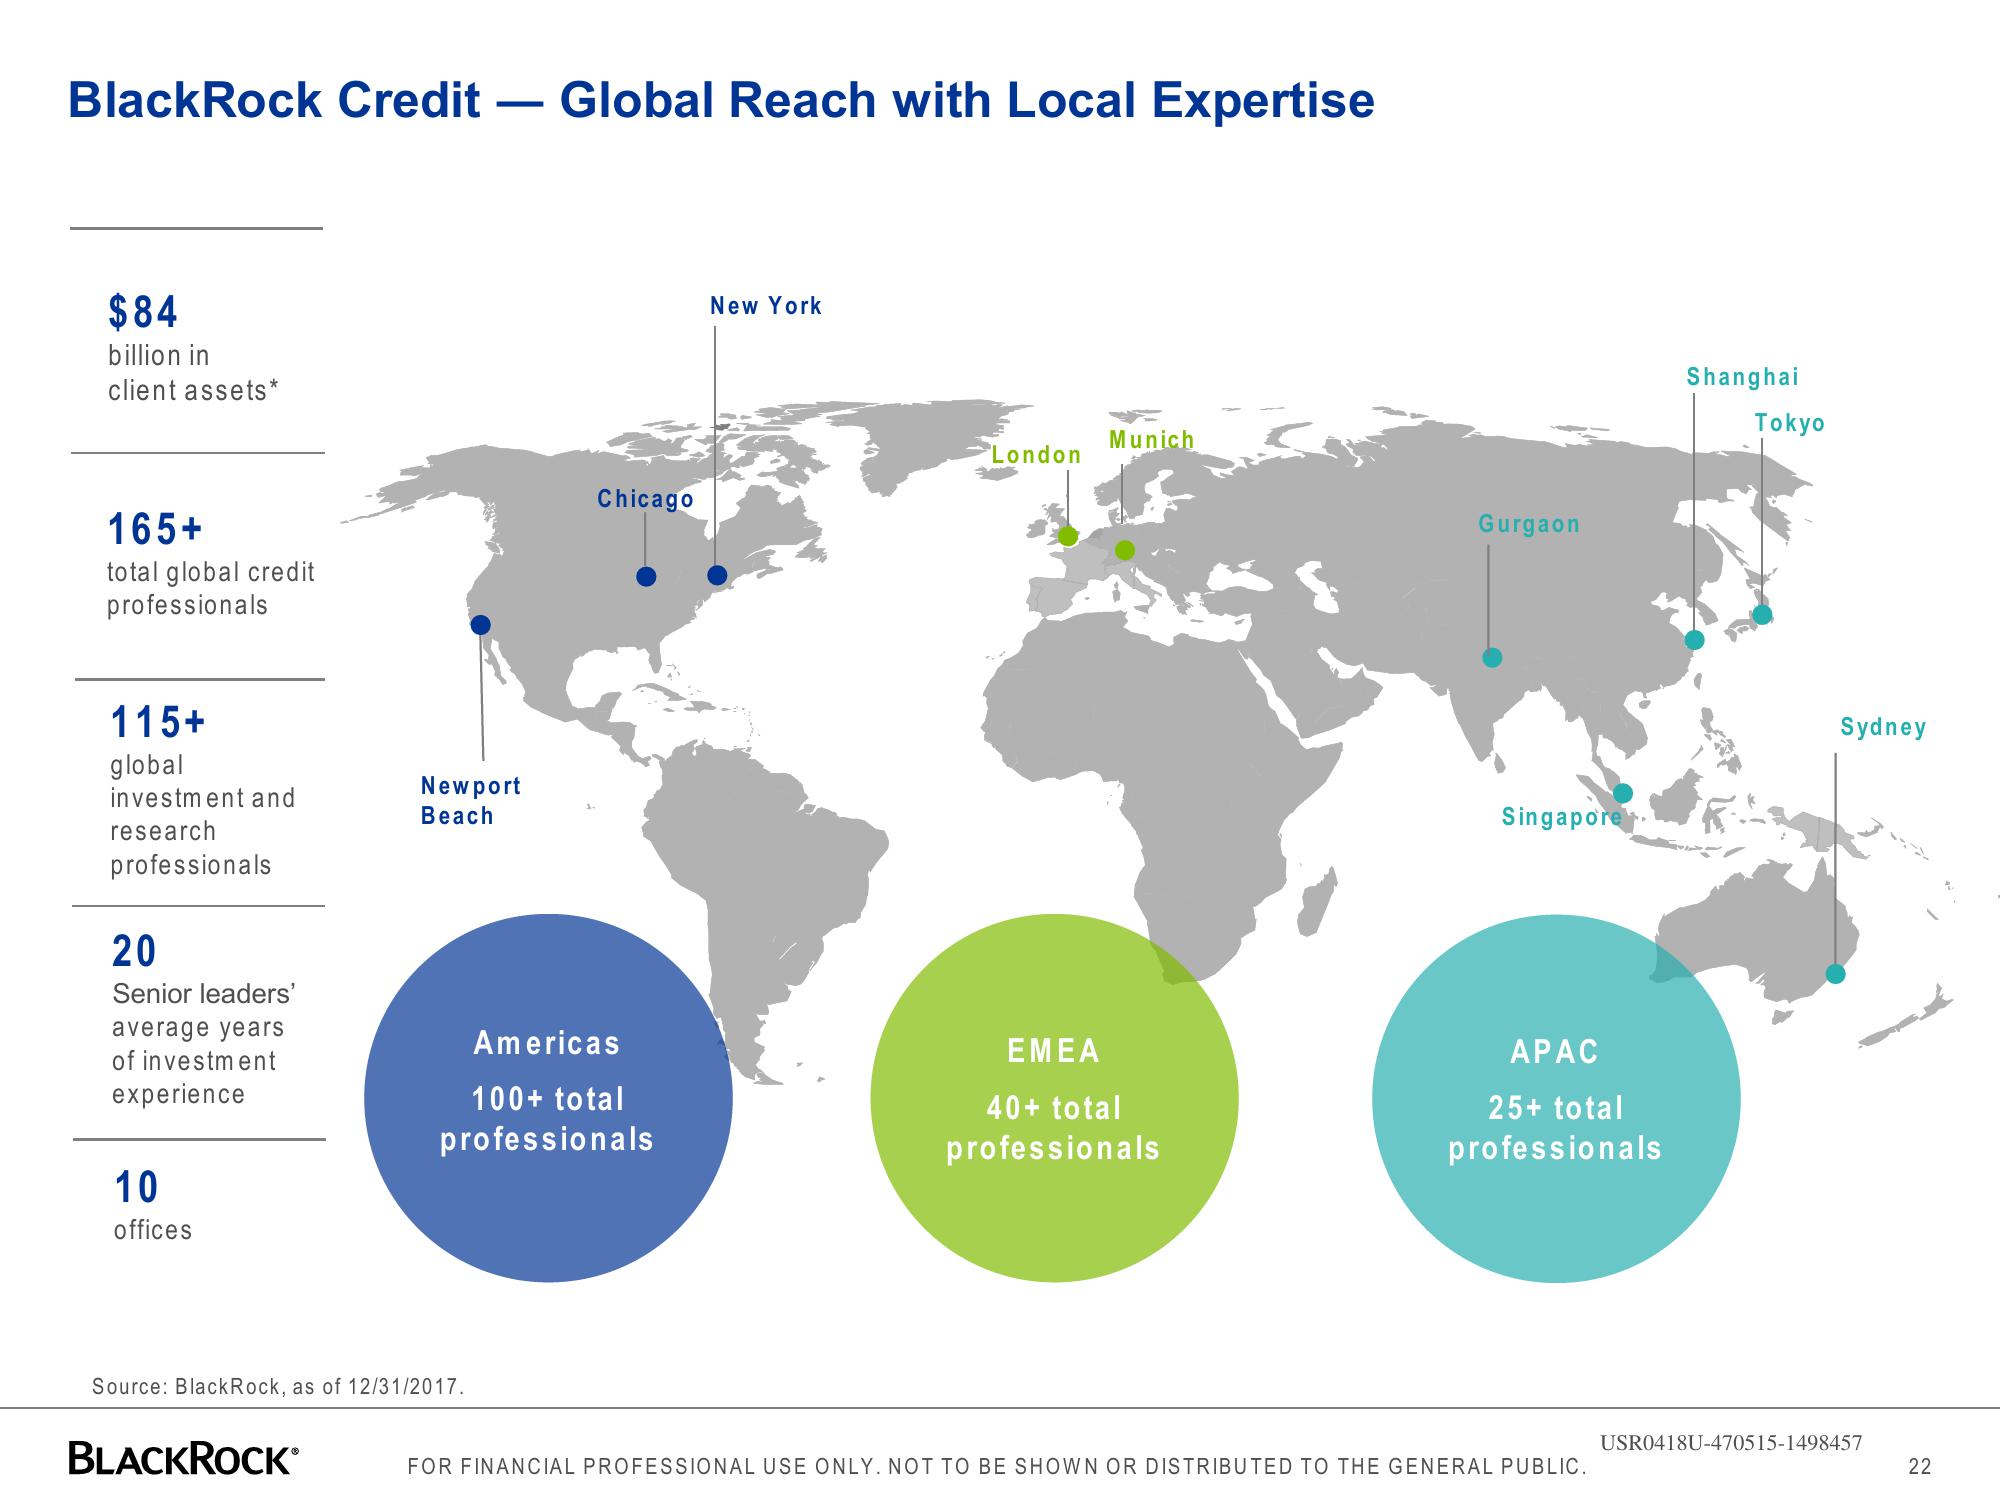
Task: Click the slide title text
Action: coord(721,101)
